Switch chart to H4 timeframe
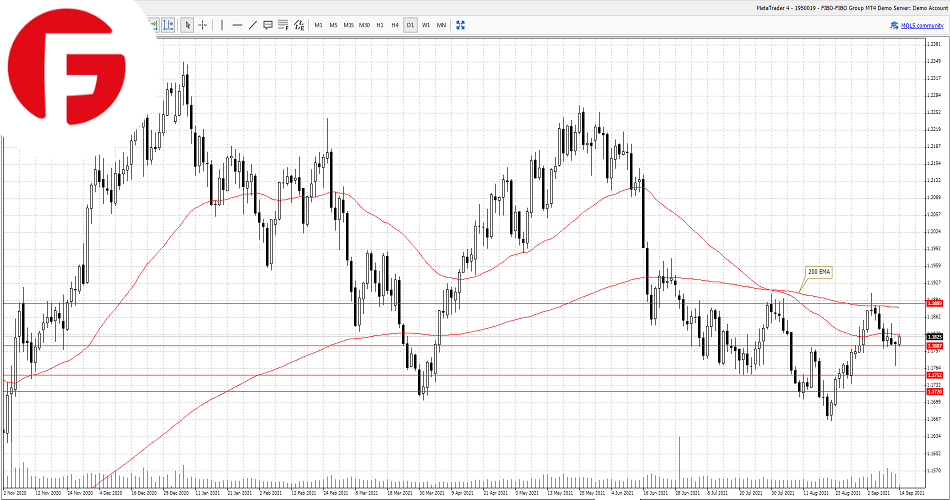Screen dimensions: 950x500 point(395,25)
